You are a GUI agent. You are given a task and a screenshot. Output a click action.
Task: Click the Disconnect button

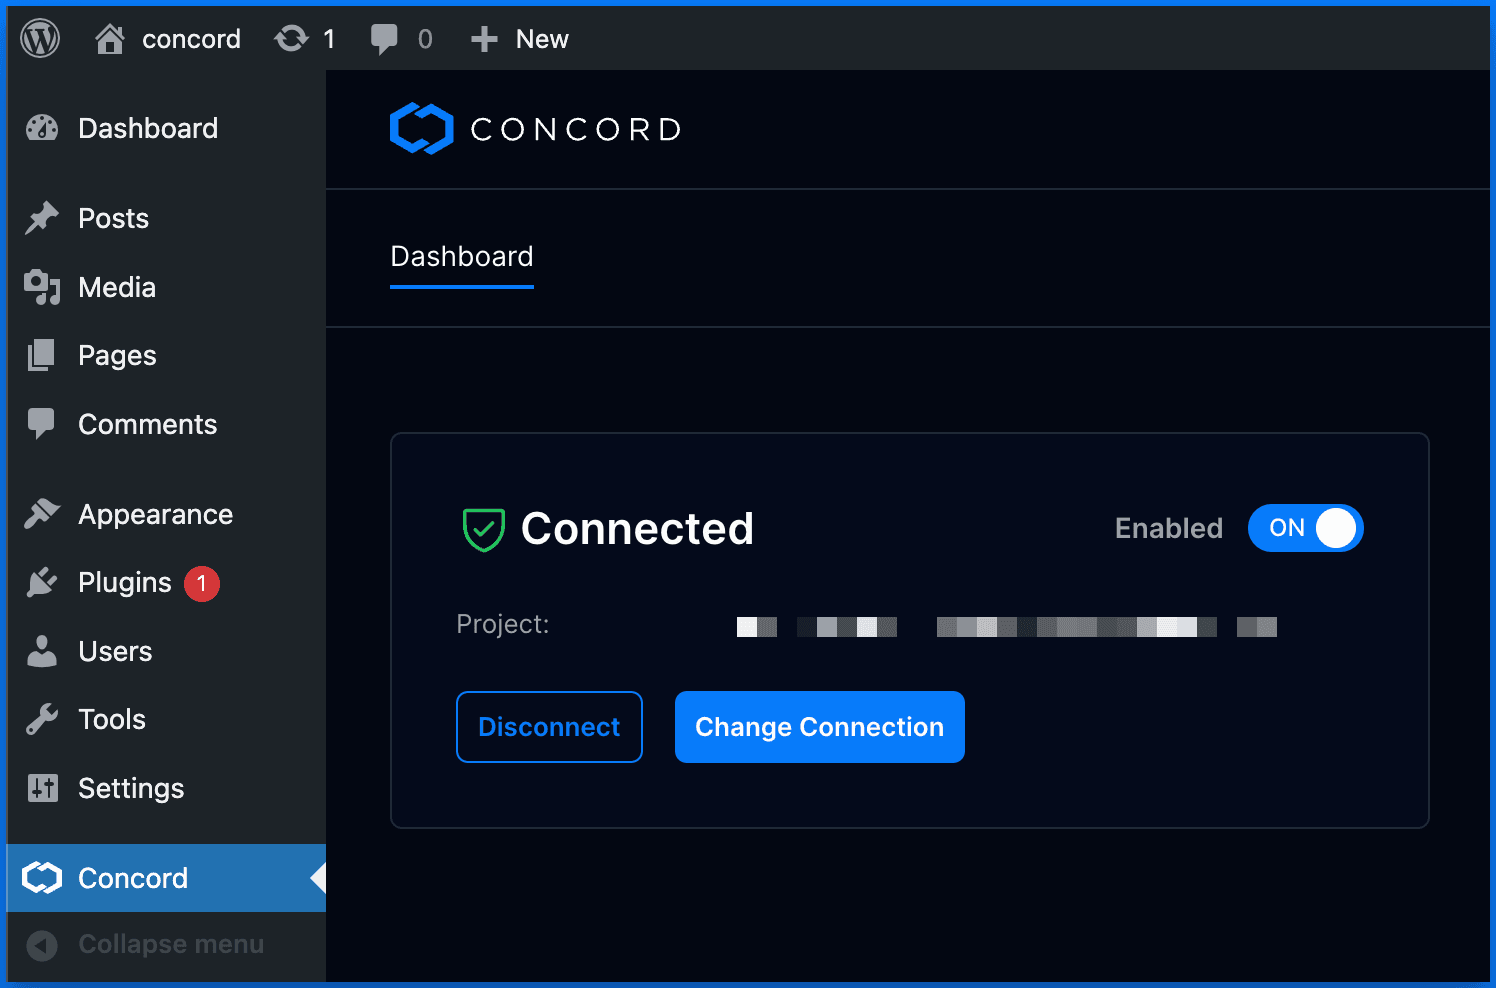(x=549, y=727)
